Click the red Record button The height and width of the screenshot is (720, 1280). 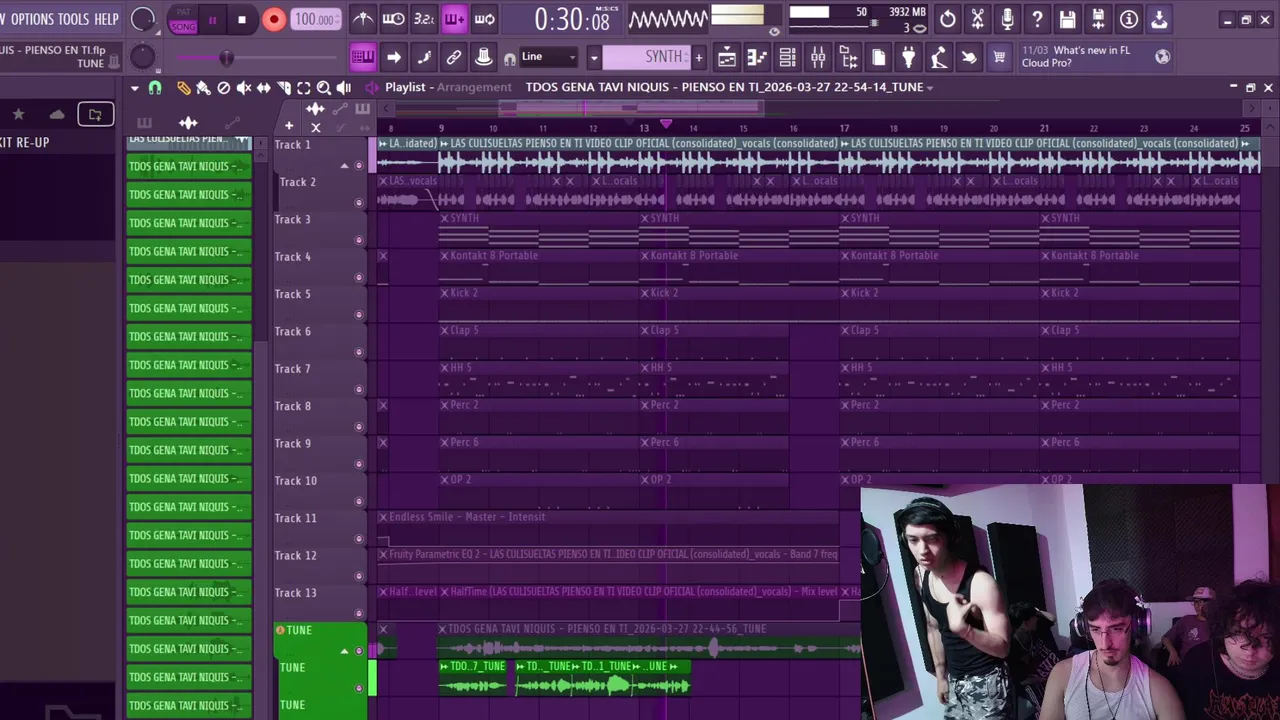point(273,19)
